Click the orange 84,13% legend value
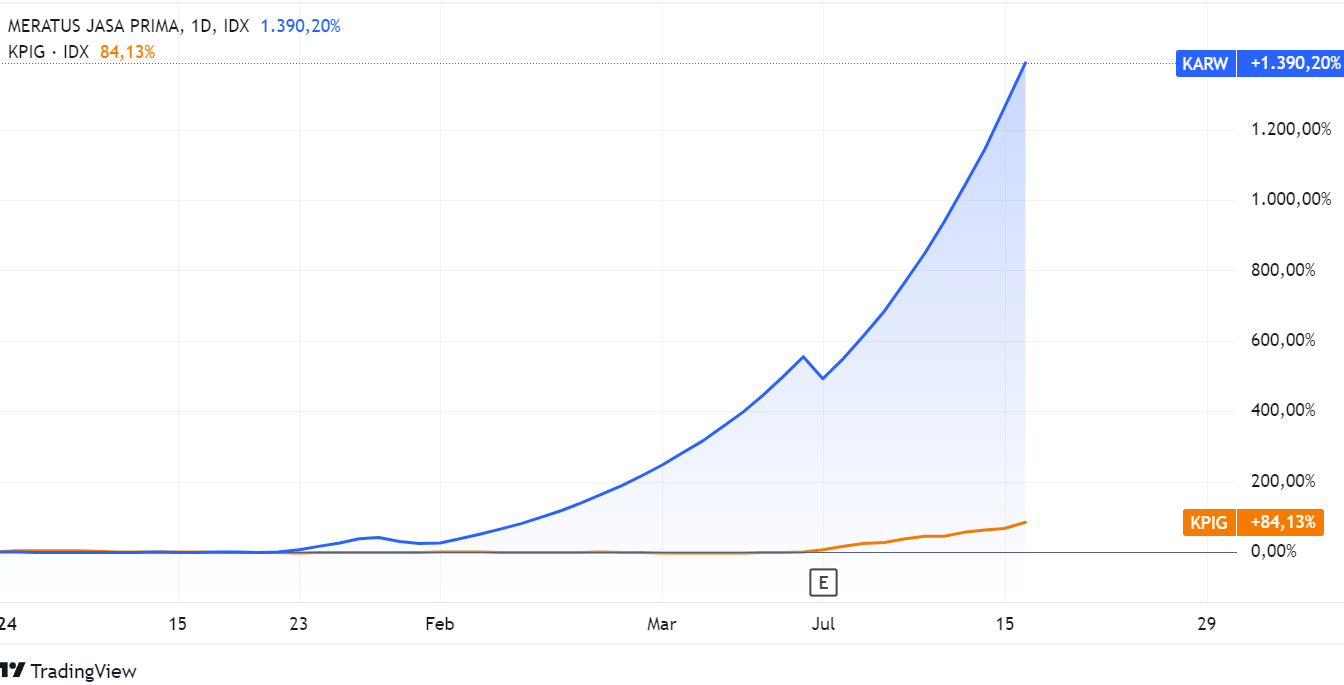 (128, 52)
